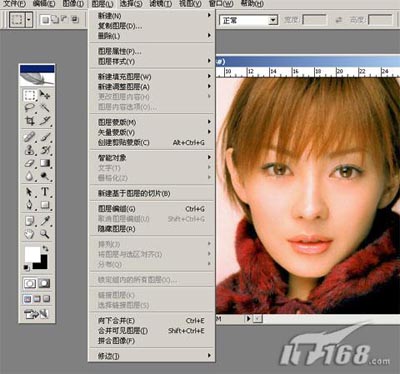Screen dimensions: 400x374
Task: Choose Add to Selection mode
Action: coord(55,20)
